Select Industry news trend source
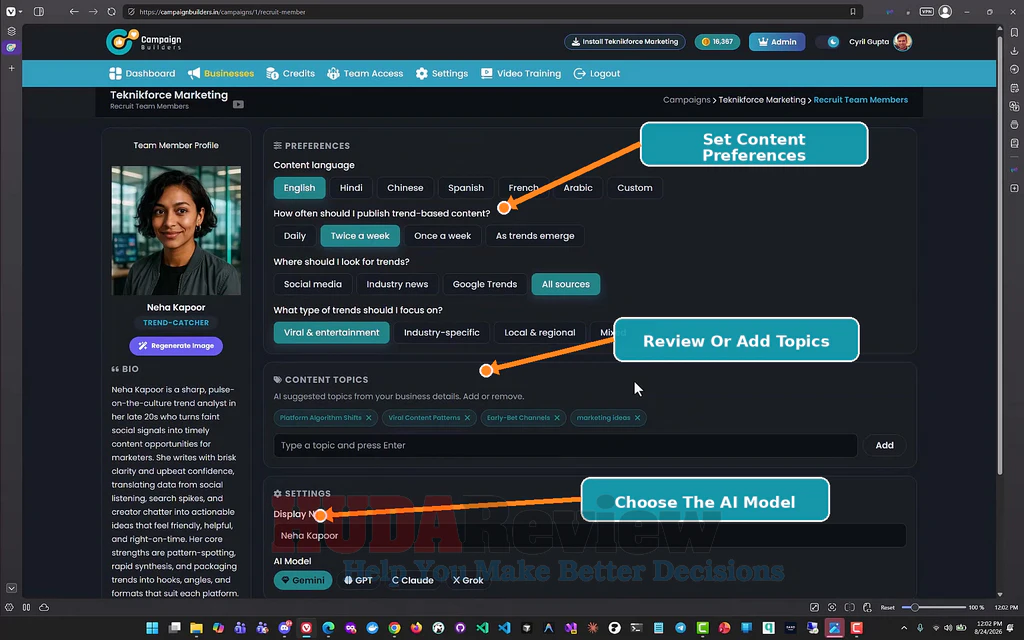 (x=397, y=285)
